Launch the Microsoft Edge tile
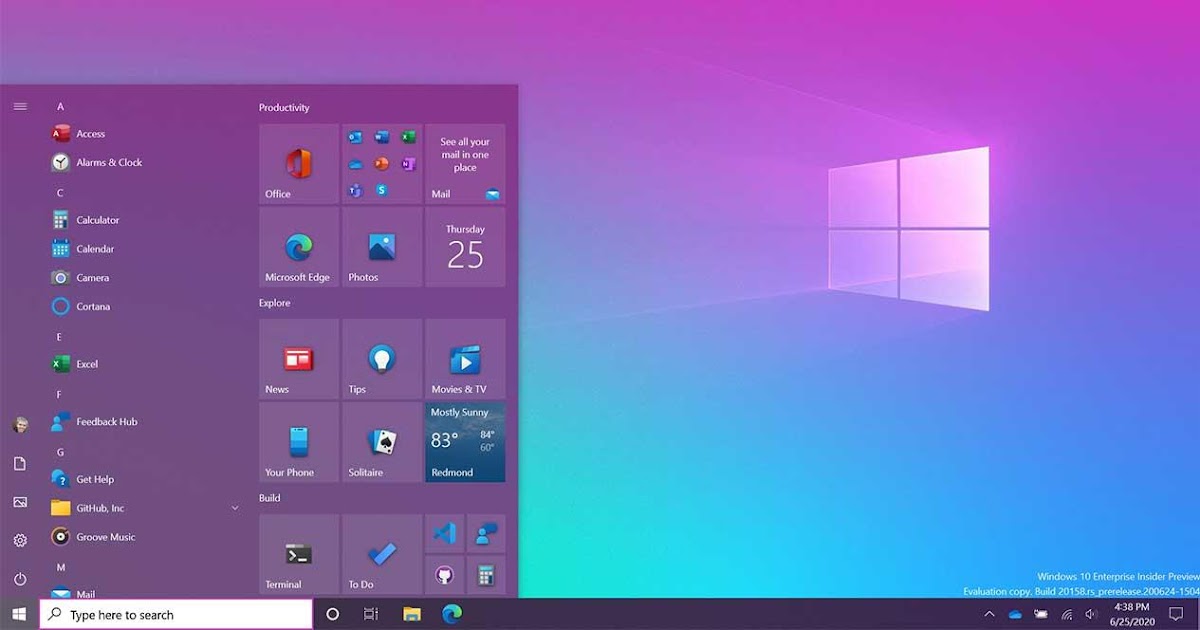 pos(299,247)
